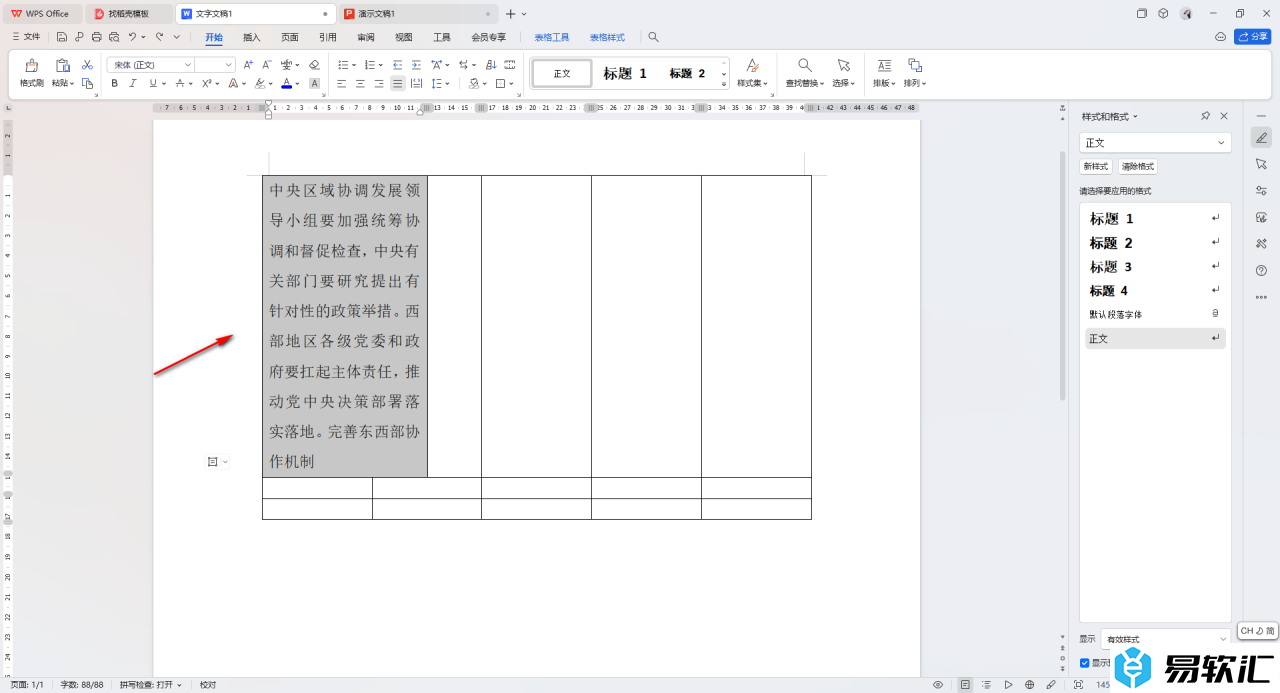The width and height of the screenshot is (1280, 693).
Task: Click the Align left icon
Action: 341,84
